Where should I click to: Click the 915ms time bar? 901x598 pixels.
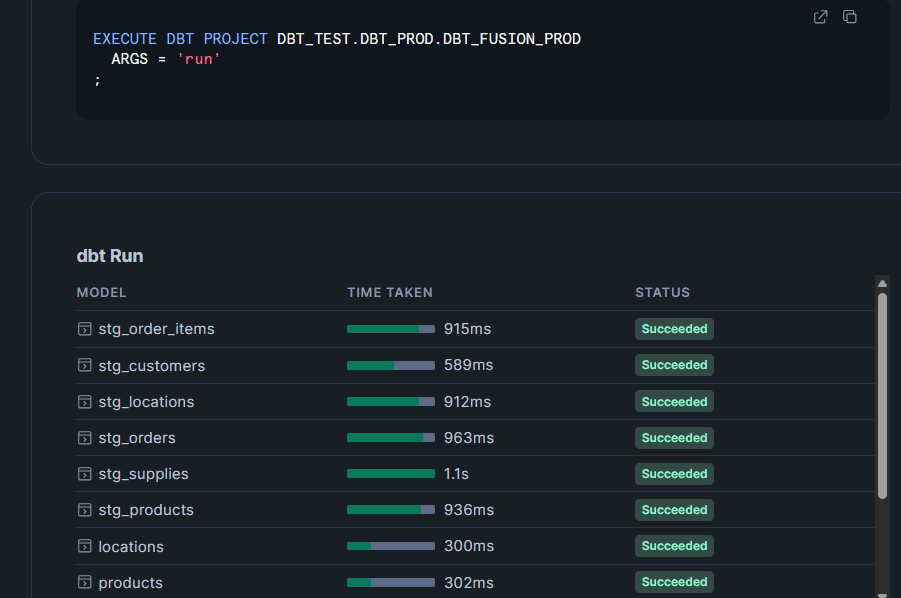pyautogui.click(x=391, y=329)
